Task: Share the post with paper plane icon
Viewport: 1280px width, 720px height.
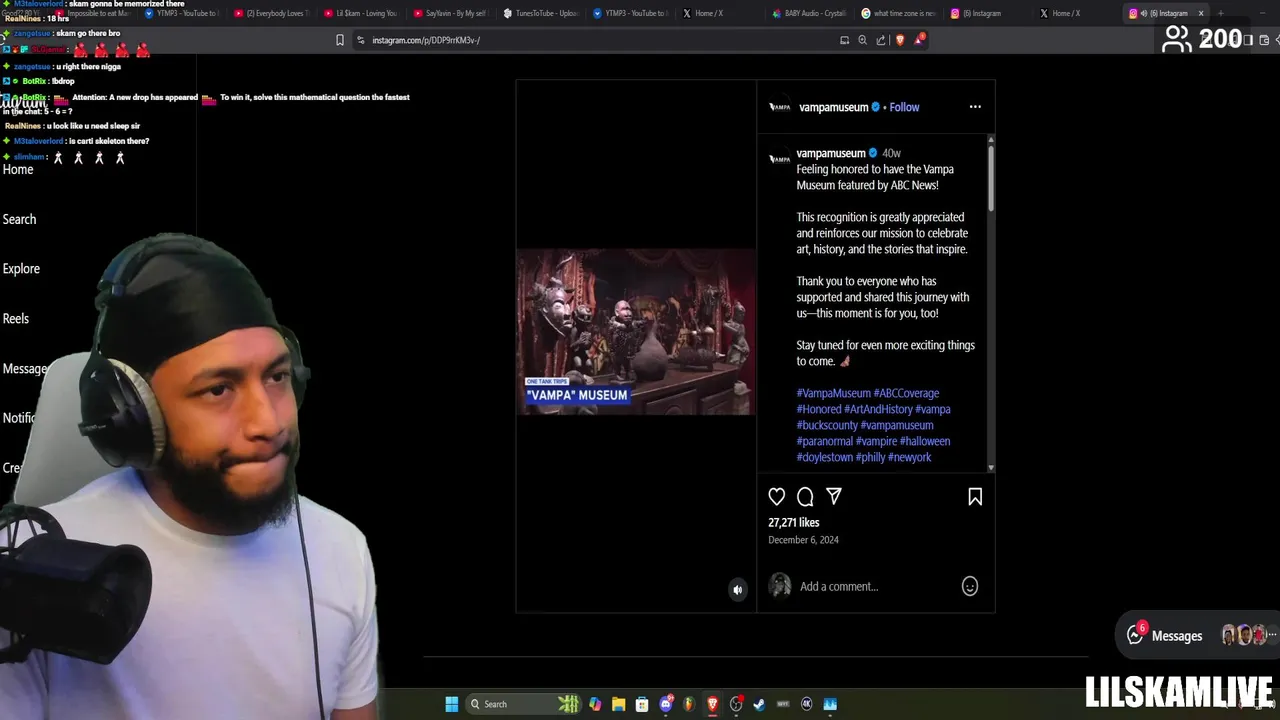Action: point(834,497)
